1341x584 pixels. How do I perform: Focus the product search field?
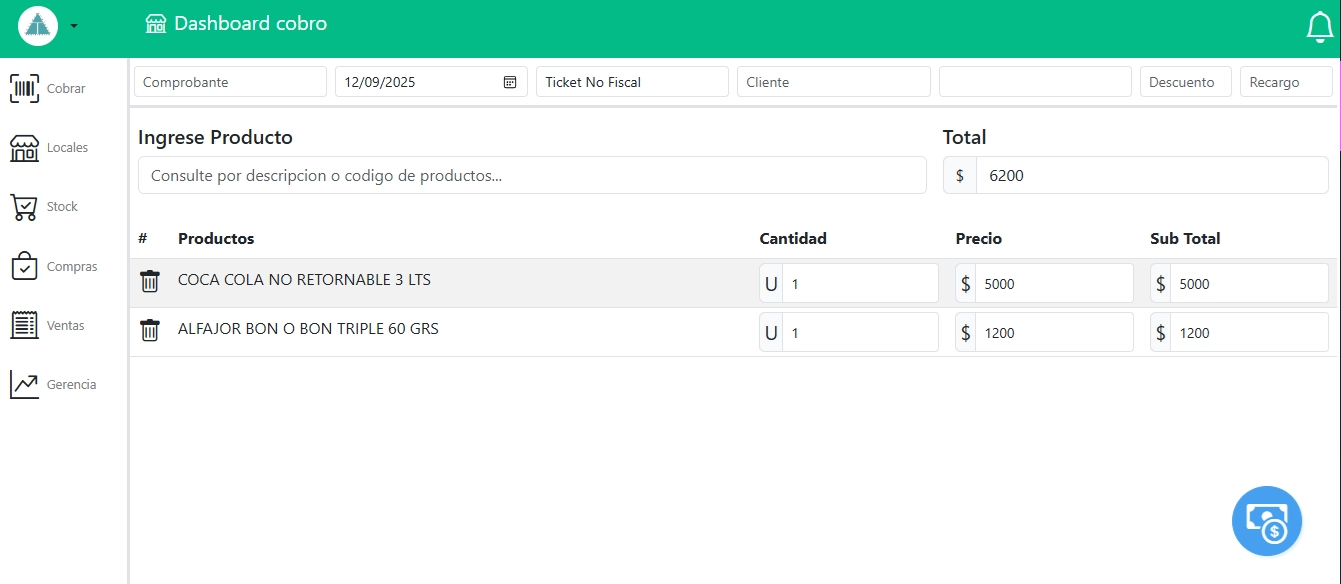pos(532,175)
